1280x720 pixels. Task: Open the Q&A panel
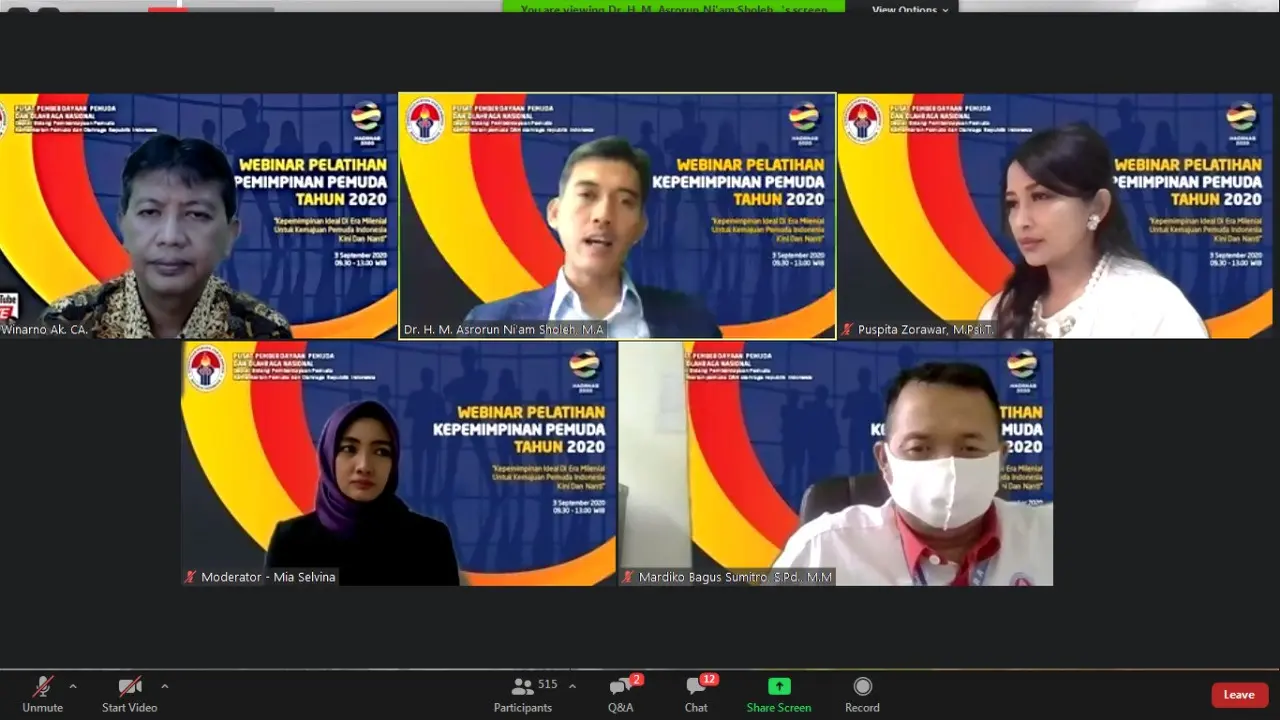(621, 694)
